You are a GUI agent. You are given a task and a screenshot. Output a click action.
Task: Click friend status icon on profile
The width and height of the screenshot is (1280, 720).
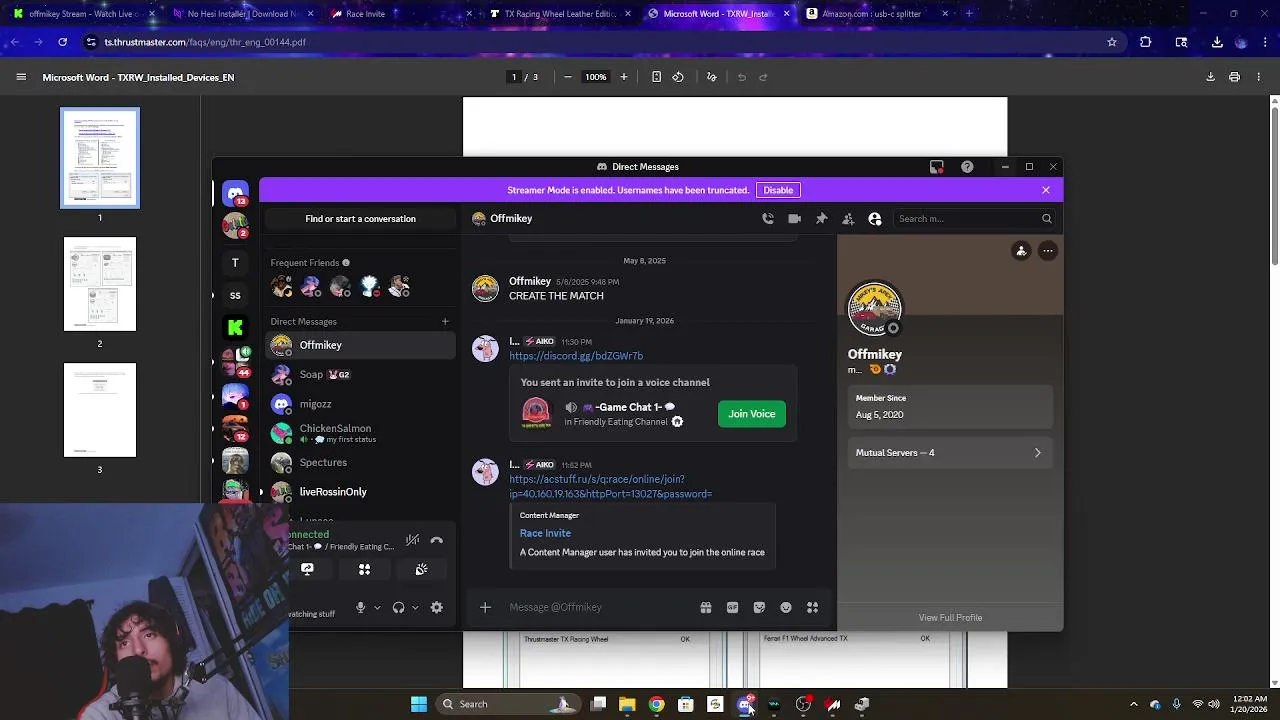coord(1021,251)
